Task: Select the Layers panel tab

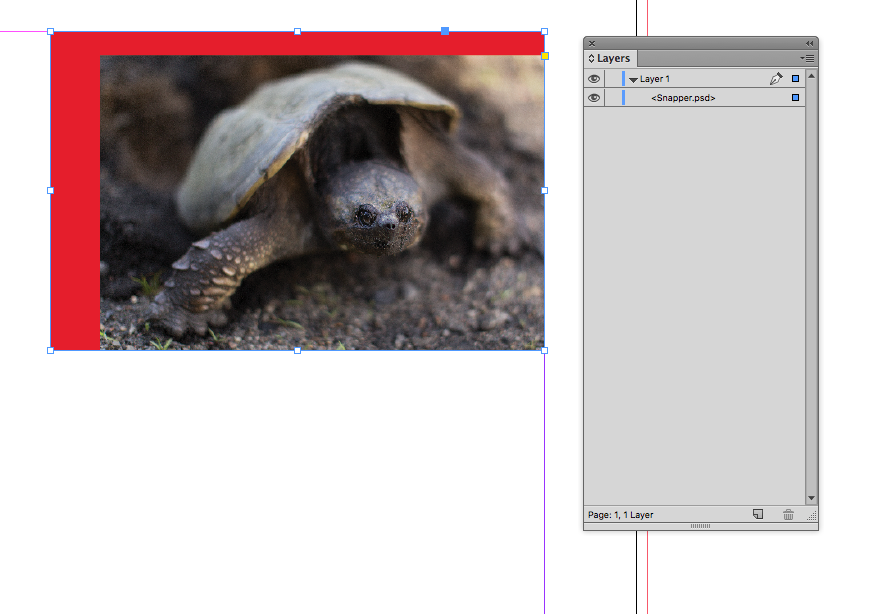Action: click(x=613, y=59)
